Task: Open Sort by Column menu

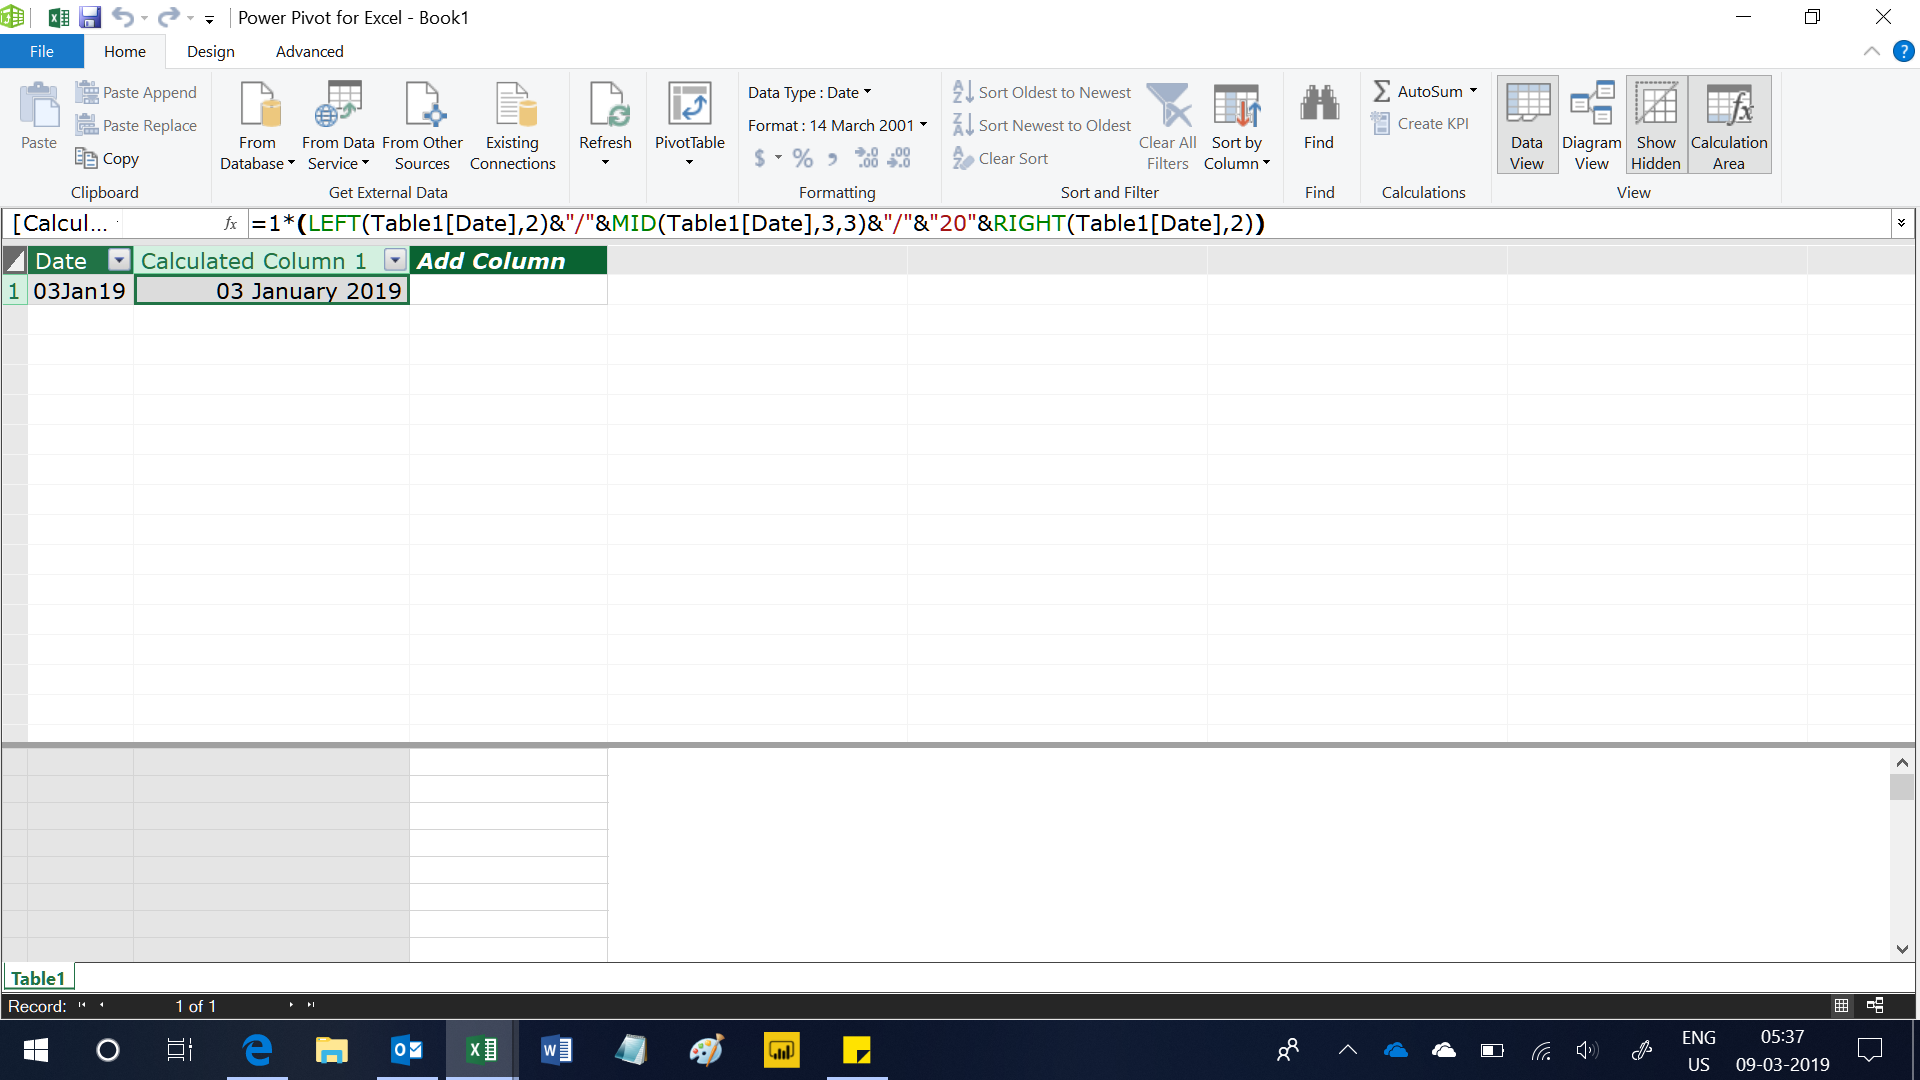Action: point(1237,126)
